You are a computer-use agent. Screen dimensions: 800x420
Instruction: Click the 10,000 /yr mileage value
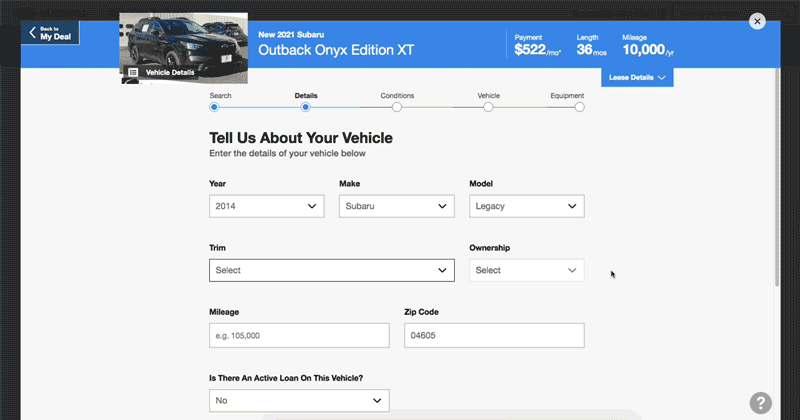648,50
